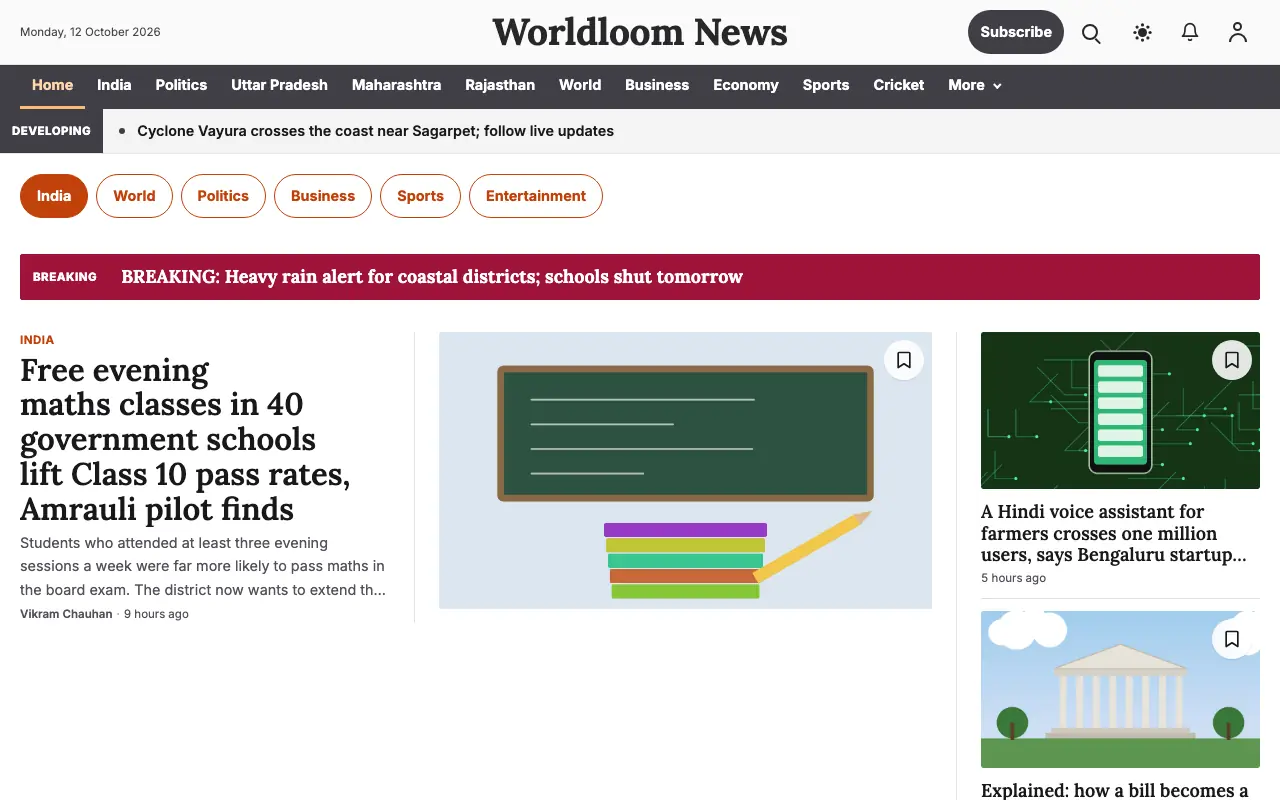Open the Cricket section

(x=899, y=85)
